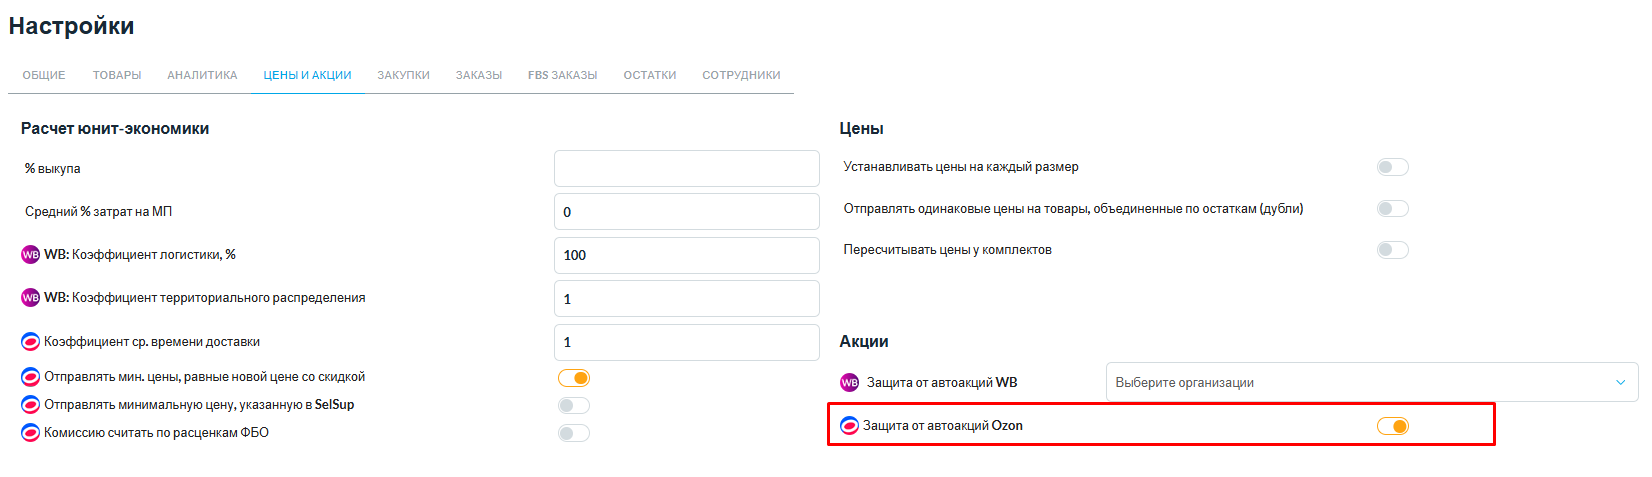
Task: Click Ozon icon next to Защита от автоакций Ozon
Action: [x=849, y=426]
